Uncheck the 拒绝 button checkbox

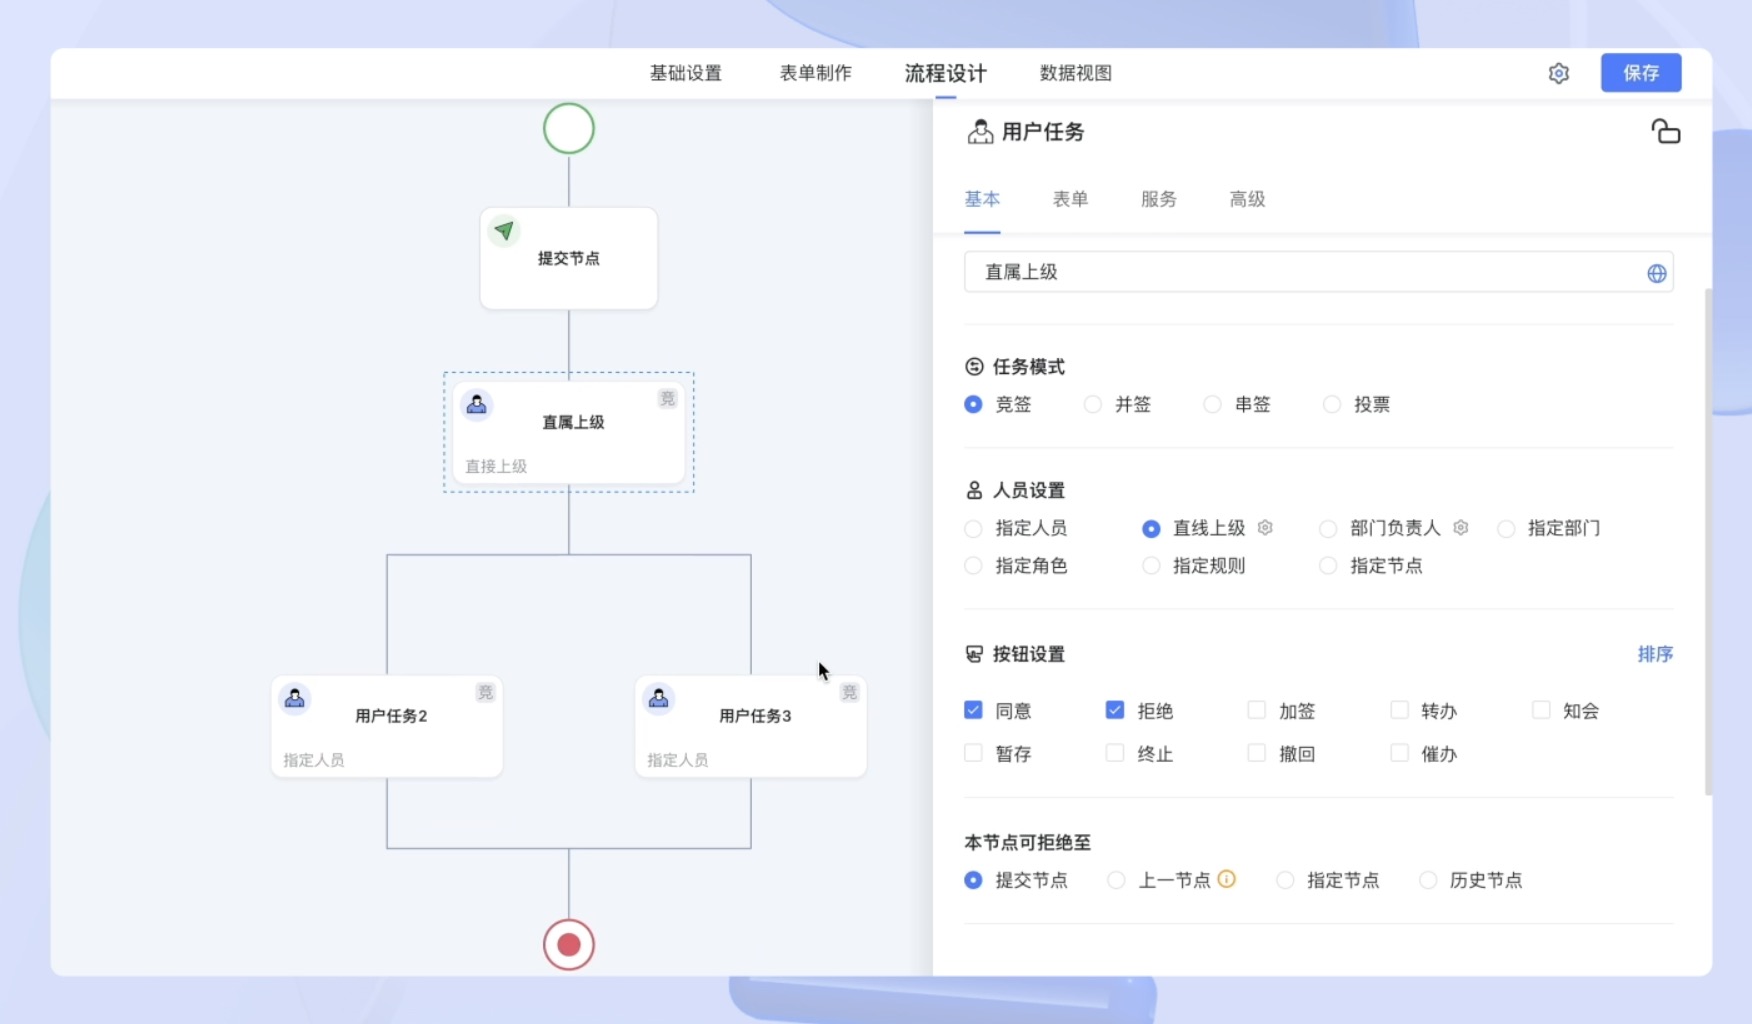click(x=1115, y=710)
